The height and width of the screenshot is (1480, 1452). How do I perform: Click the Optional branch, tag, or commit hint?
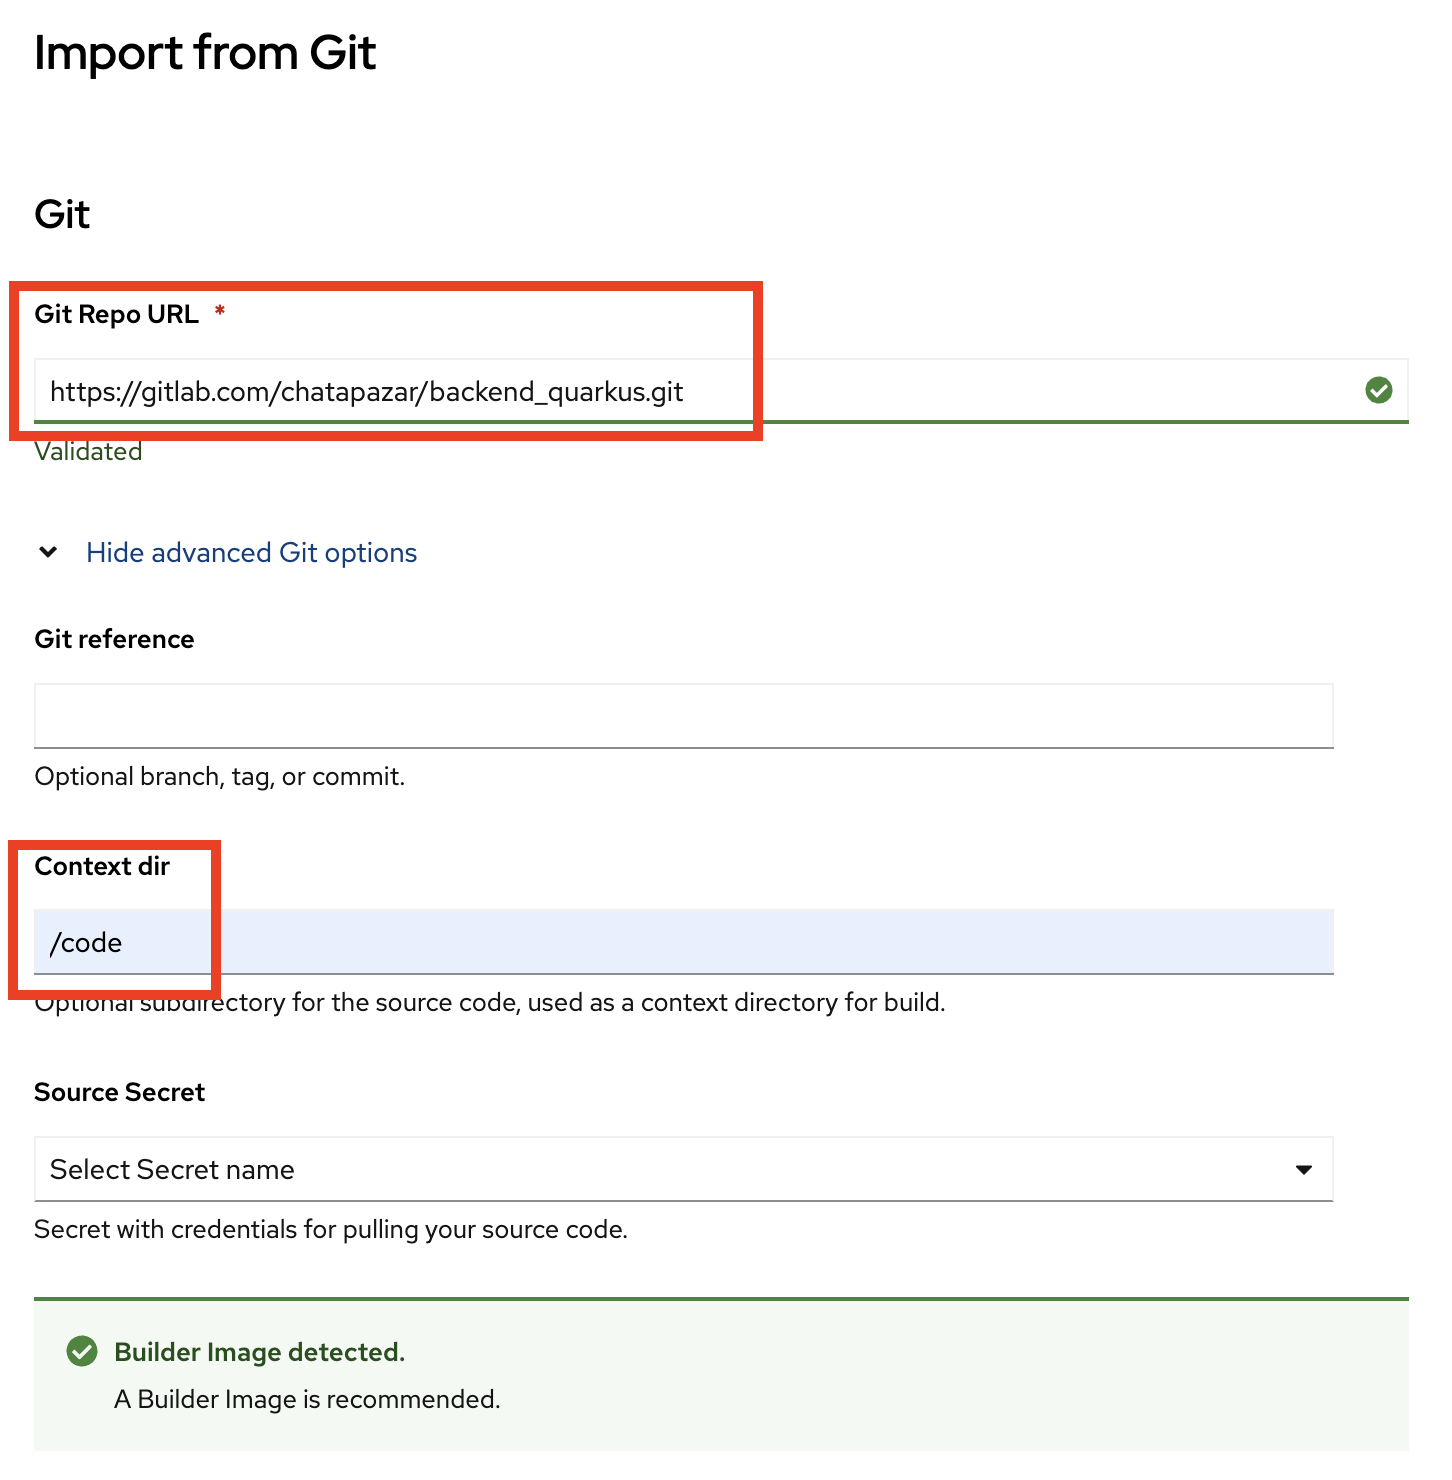click(220, 777)
